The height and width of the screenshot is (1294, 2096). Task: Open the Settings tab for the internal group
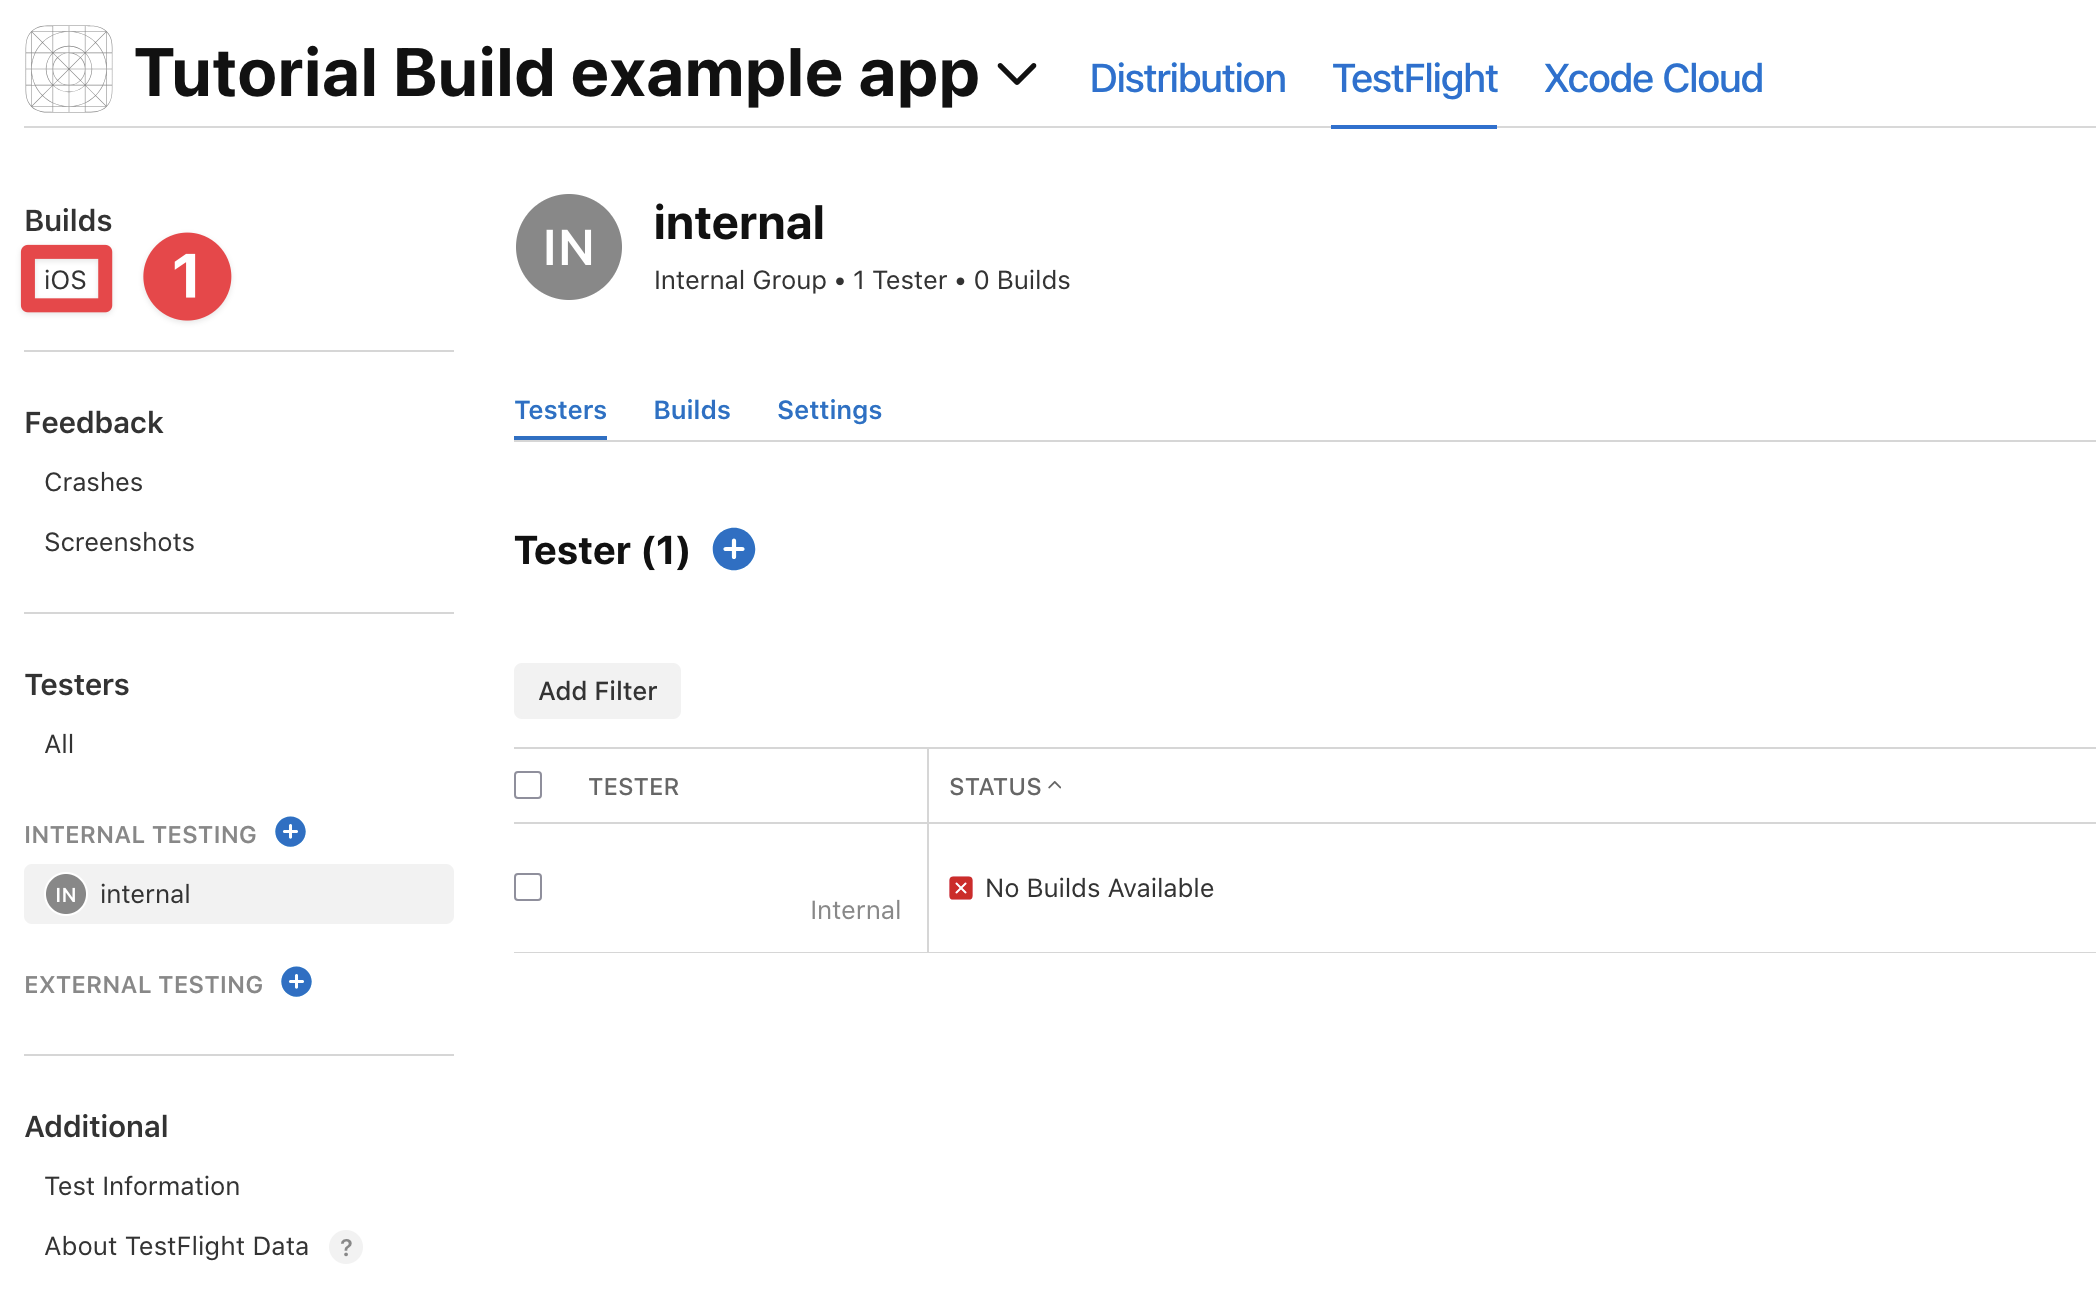click(x=829, y=409)
